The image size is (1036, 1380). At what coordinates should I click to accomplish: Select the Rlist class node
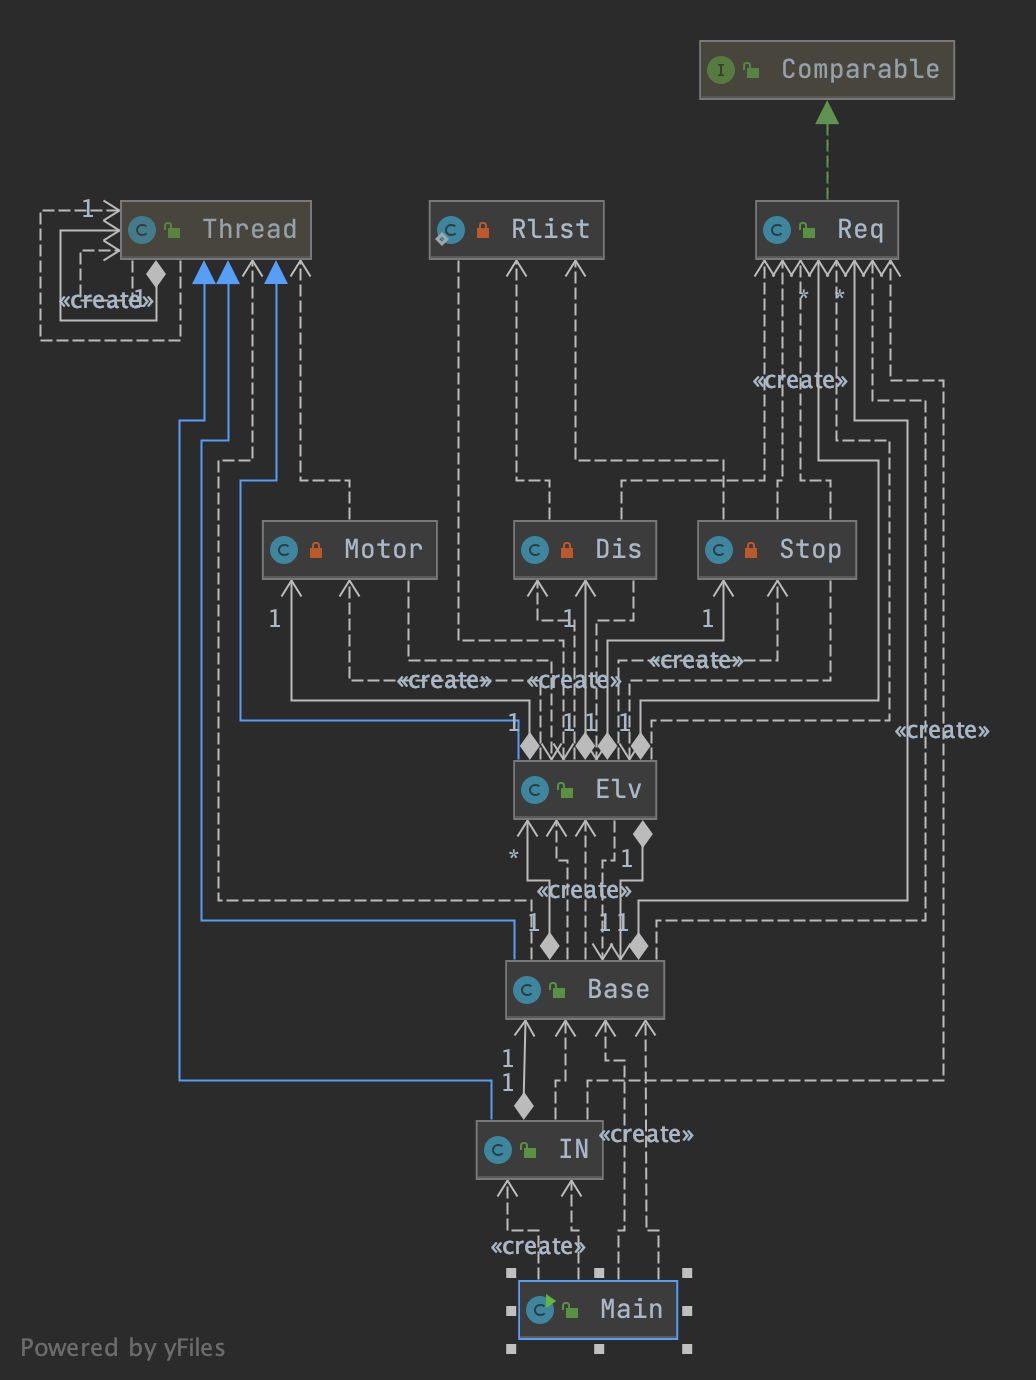517,230
